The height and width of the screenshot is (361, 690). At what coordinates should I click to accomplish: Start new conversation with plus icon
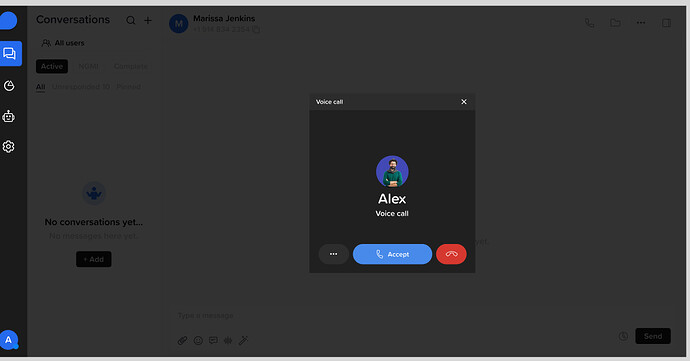(x=148, y=20)
